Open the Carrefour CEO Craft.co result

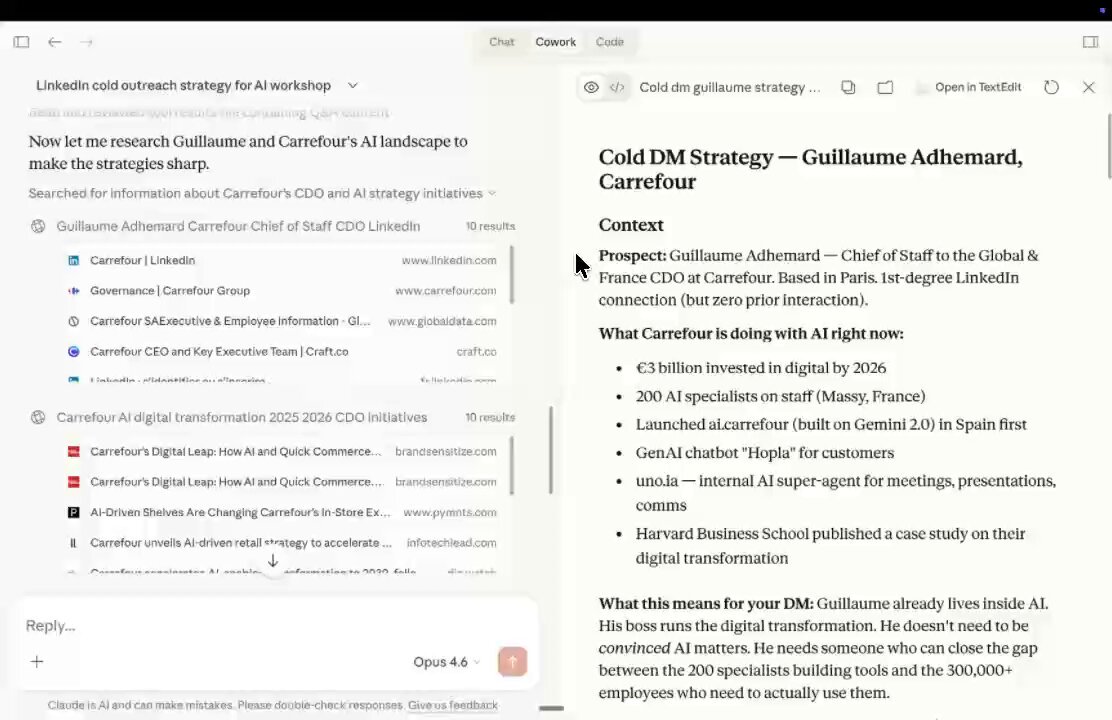tap(282, 352)
